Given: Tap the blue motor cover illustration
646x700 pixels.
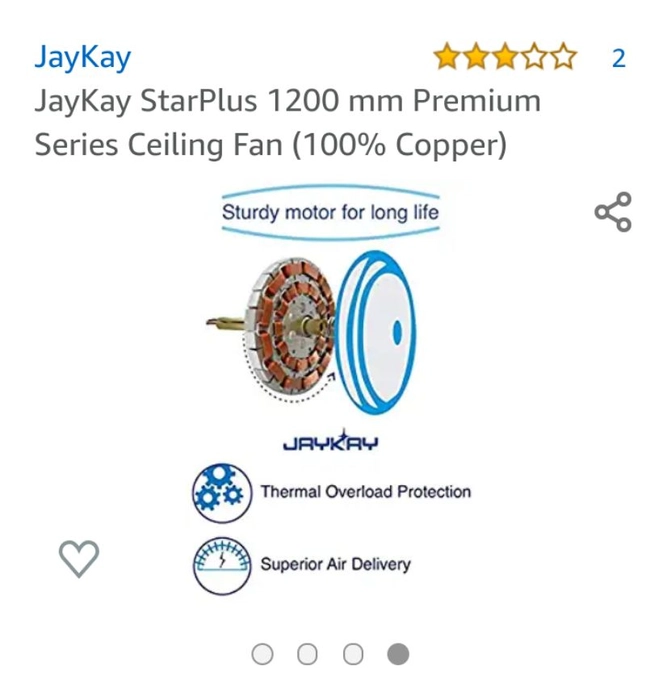Looking at the screenshot, I should 375,333.
